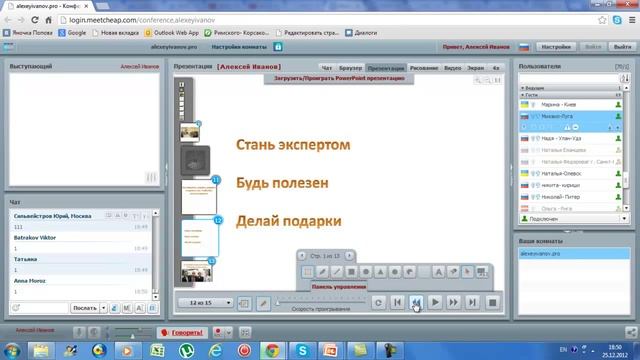Click the remove minus icon for Михаил-Луга

(576, 127)
